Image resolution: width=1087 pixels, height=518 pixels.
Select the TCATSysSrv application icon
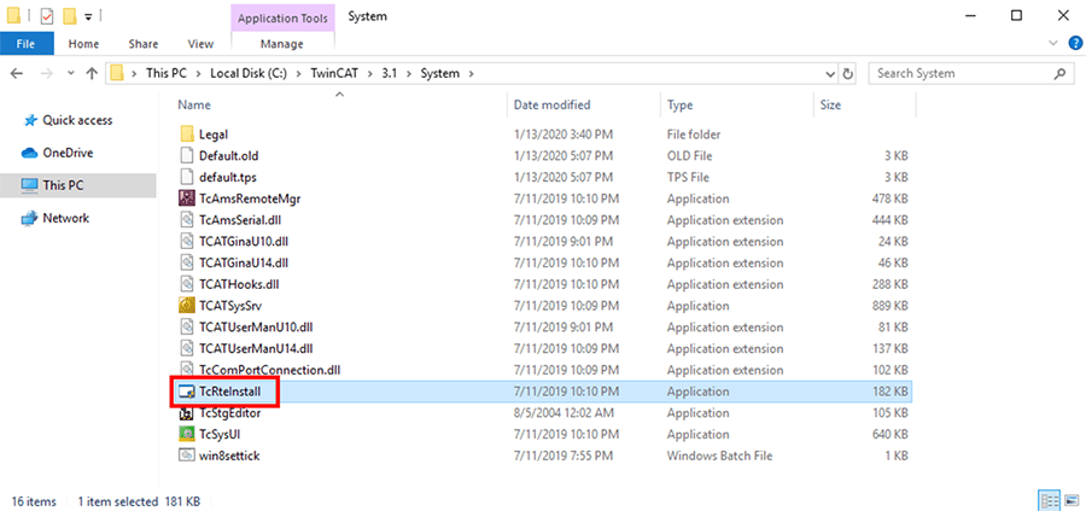(187, 306)
